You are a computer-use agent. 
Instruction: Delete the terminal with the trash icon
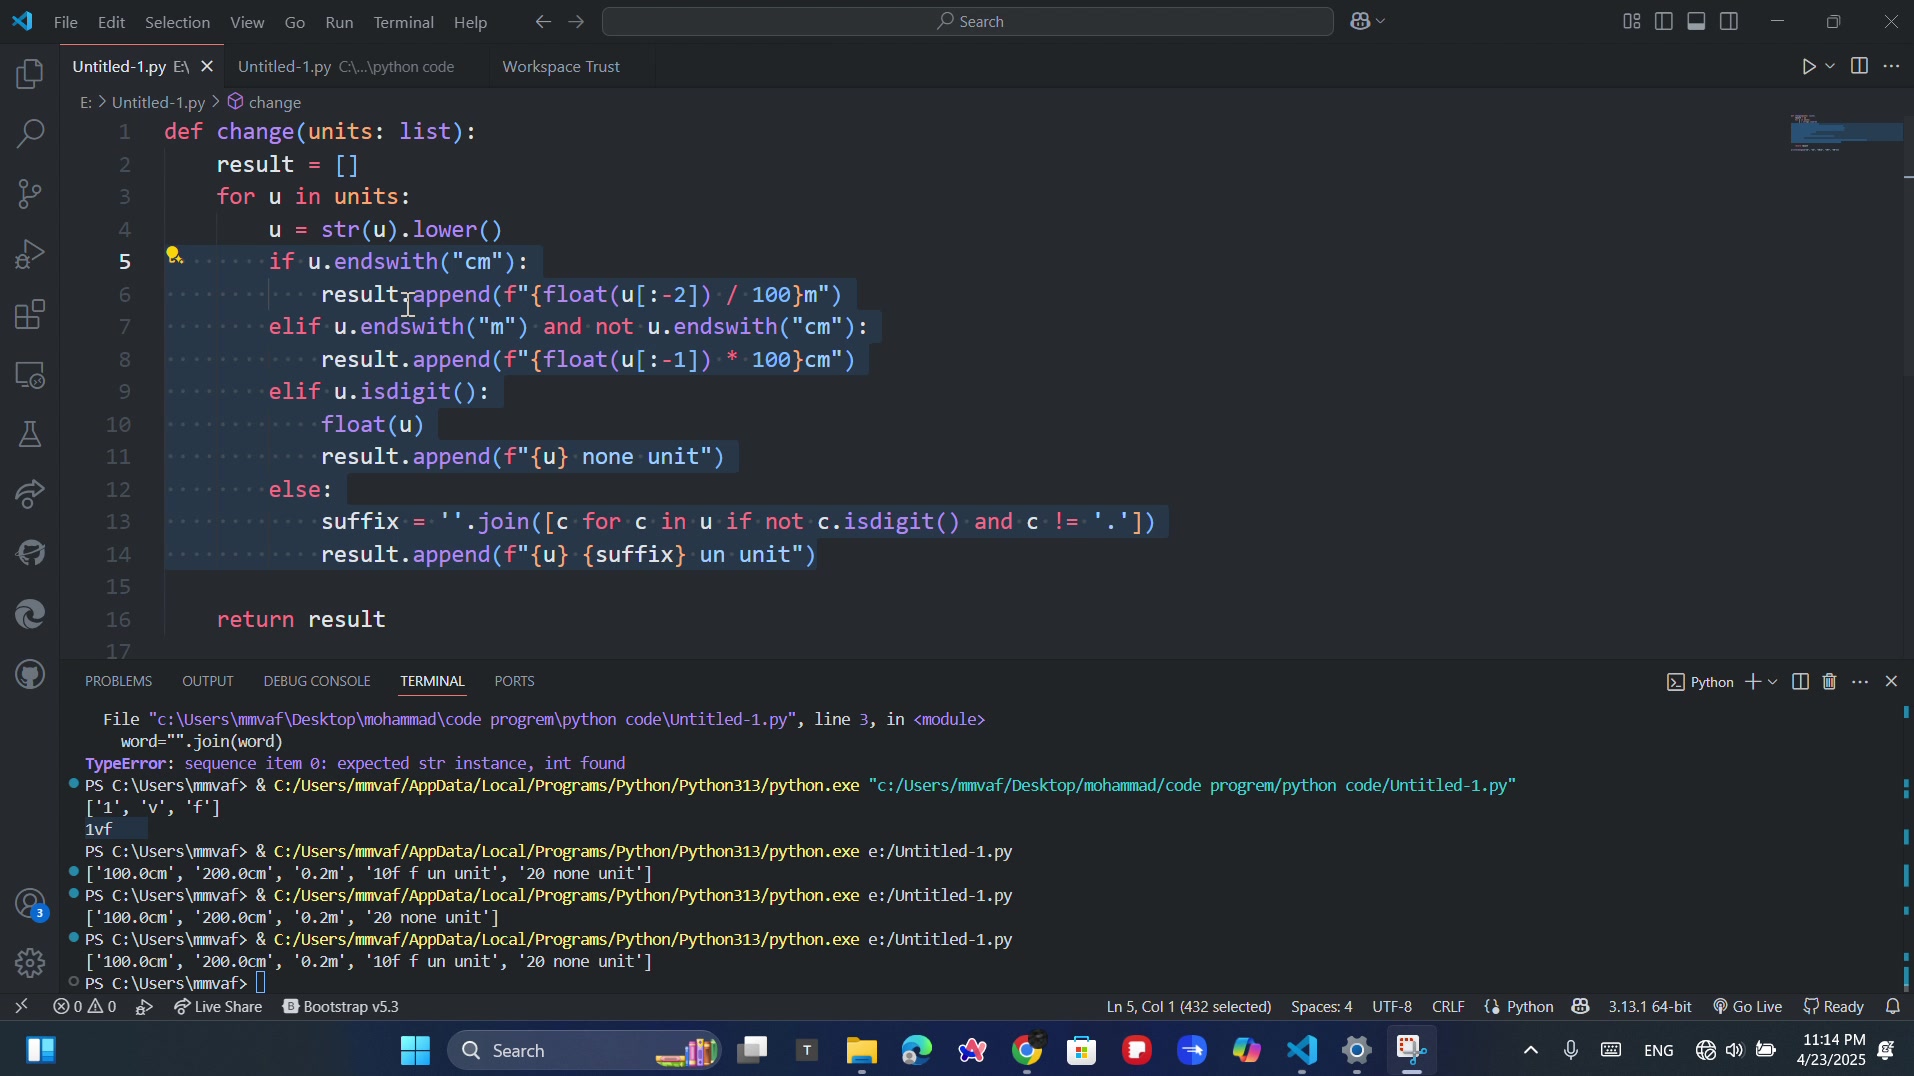[1830, 682]
